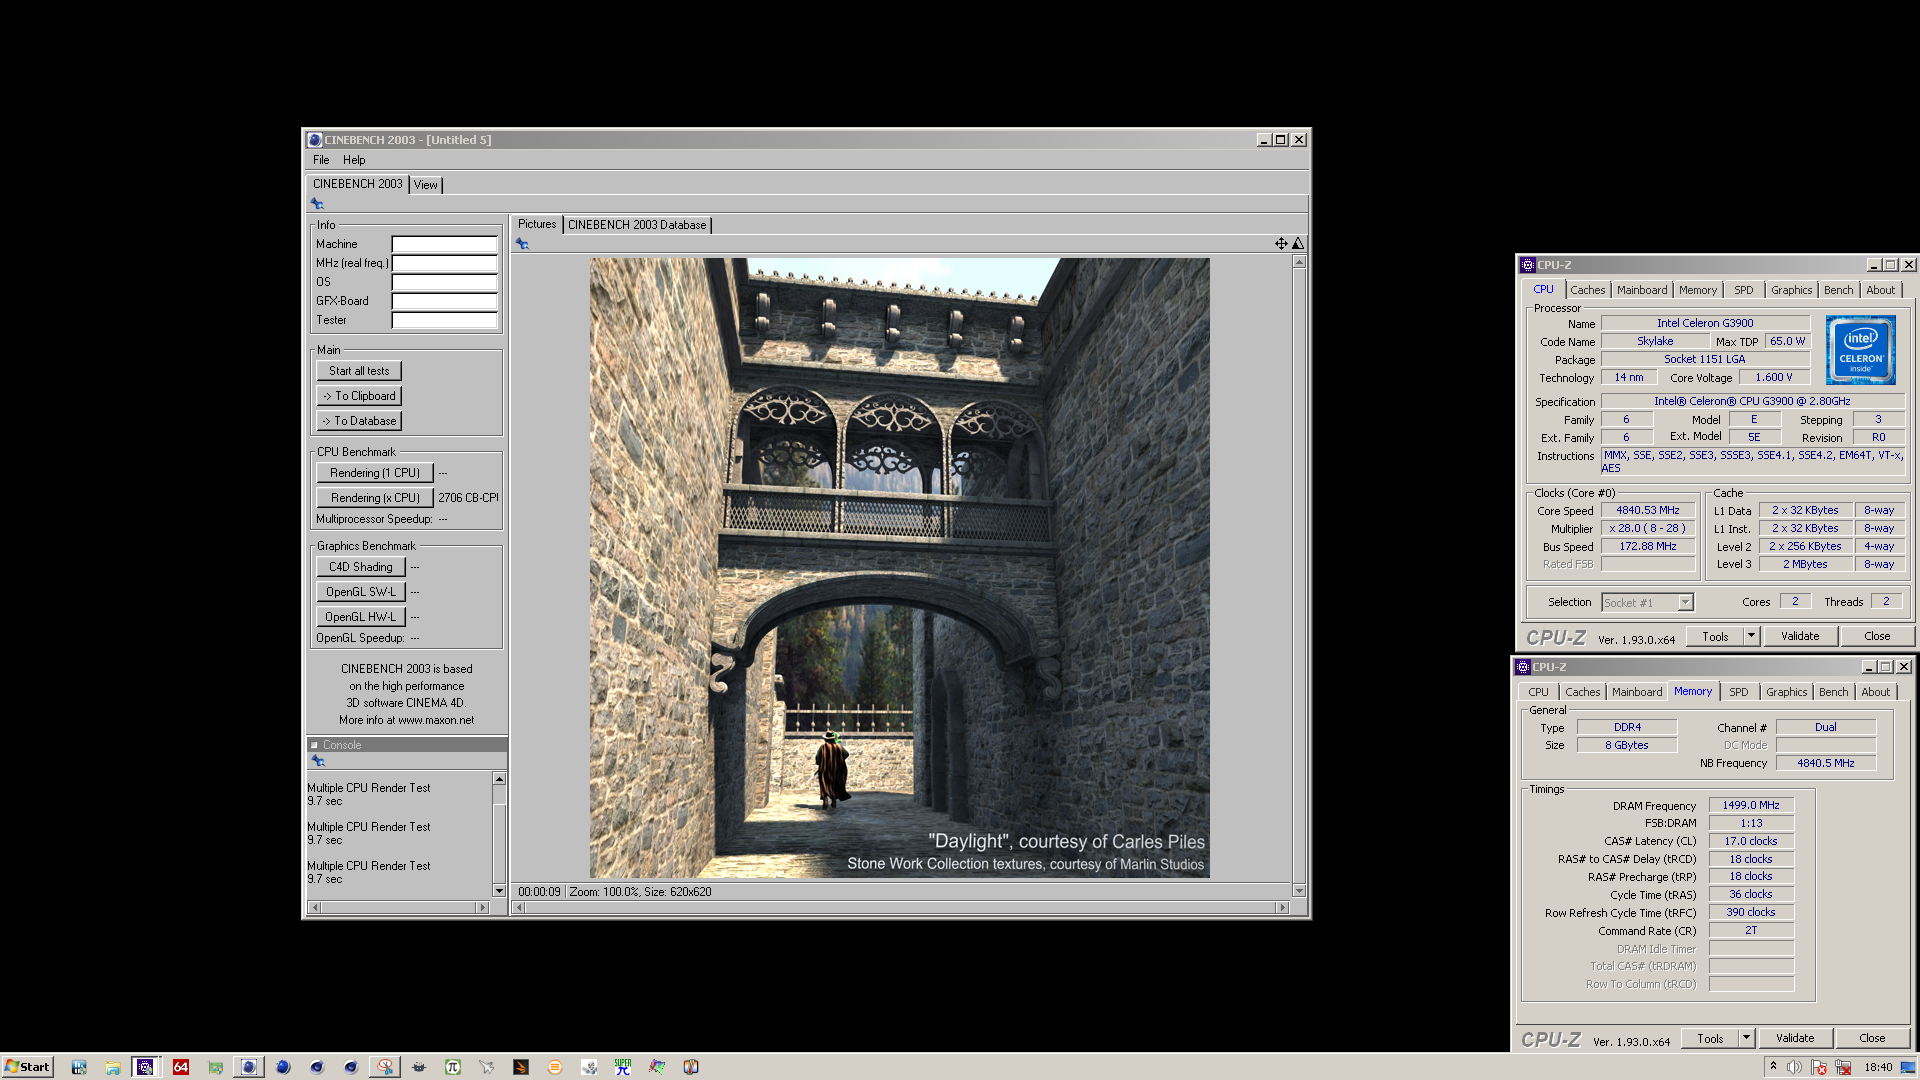
Task: Open the Help menu in CINEBENCH
Action: pos(354,160)
